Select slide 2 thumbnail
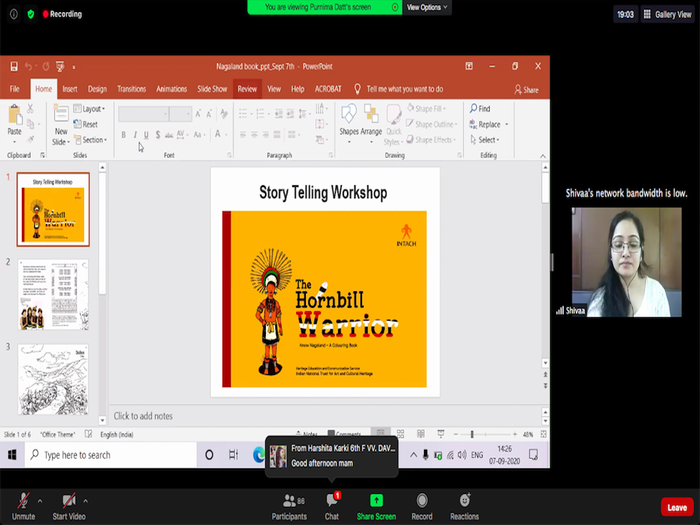Viewport: 700px width, 525px height. point(53,295)
